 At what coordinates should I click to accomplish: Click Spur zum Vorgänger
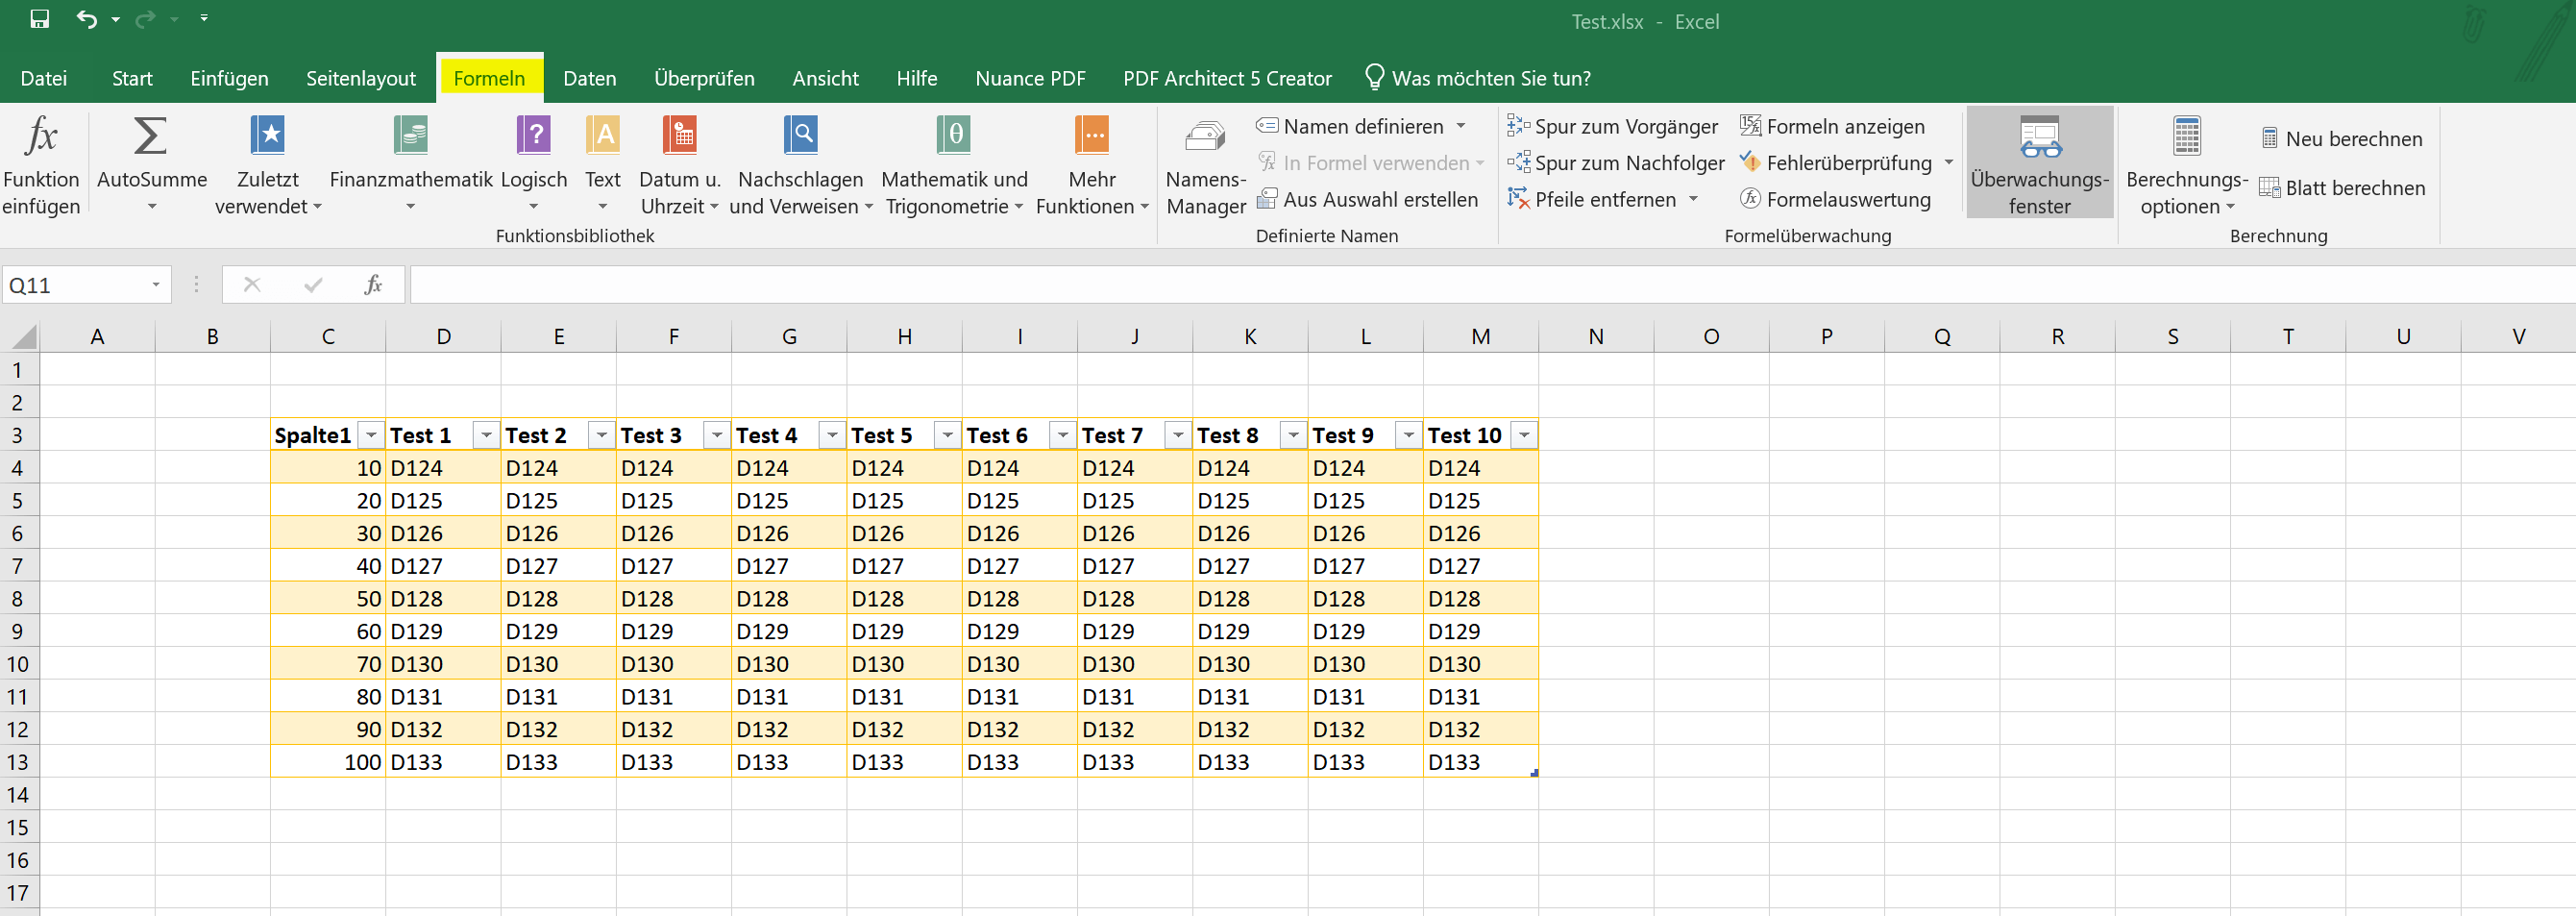(x=1612, y=126)
